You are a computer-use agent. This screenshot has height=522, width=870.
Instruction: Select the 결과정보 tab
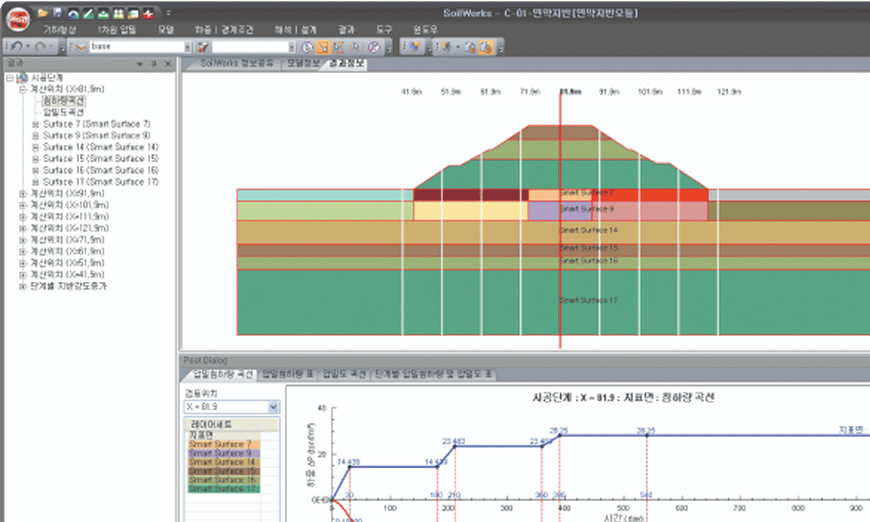click(x=347, y=63)
